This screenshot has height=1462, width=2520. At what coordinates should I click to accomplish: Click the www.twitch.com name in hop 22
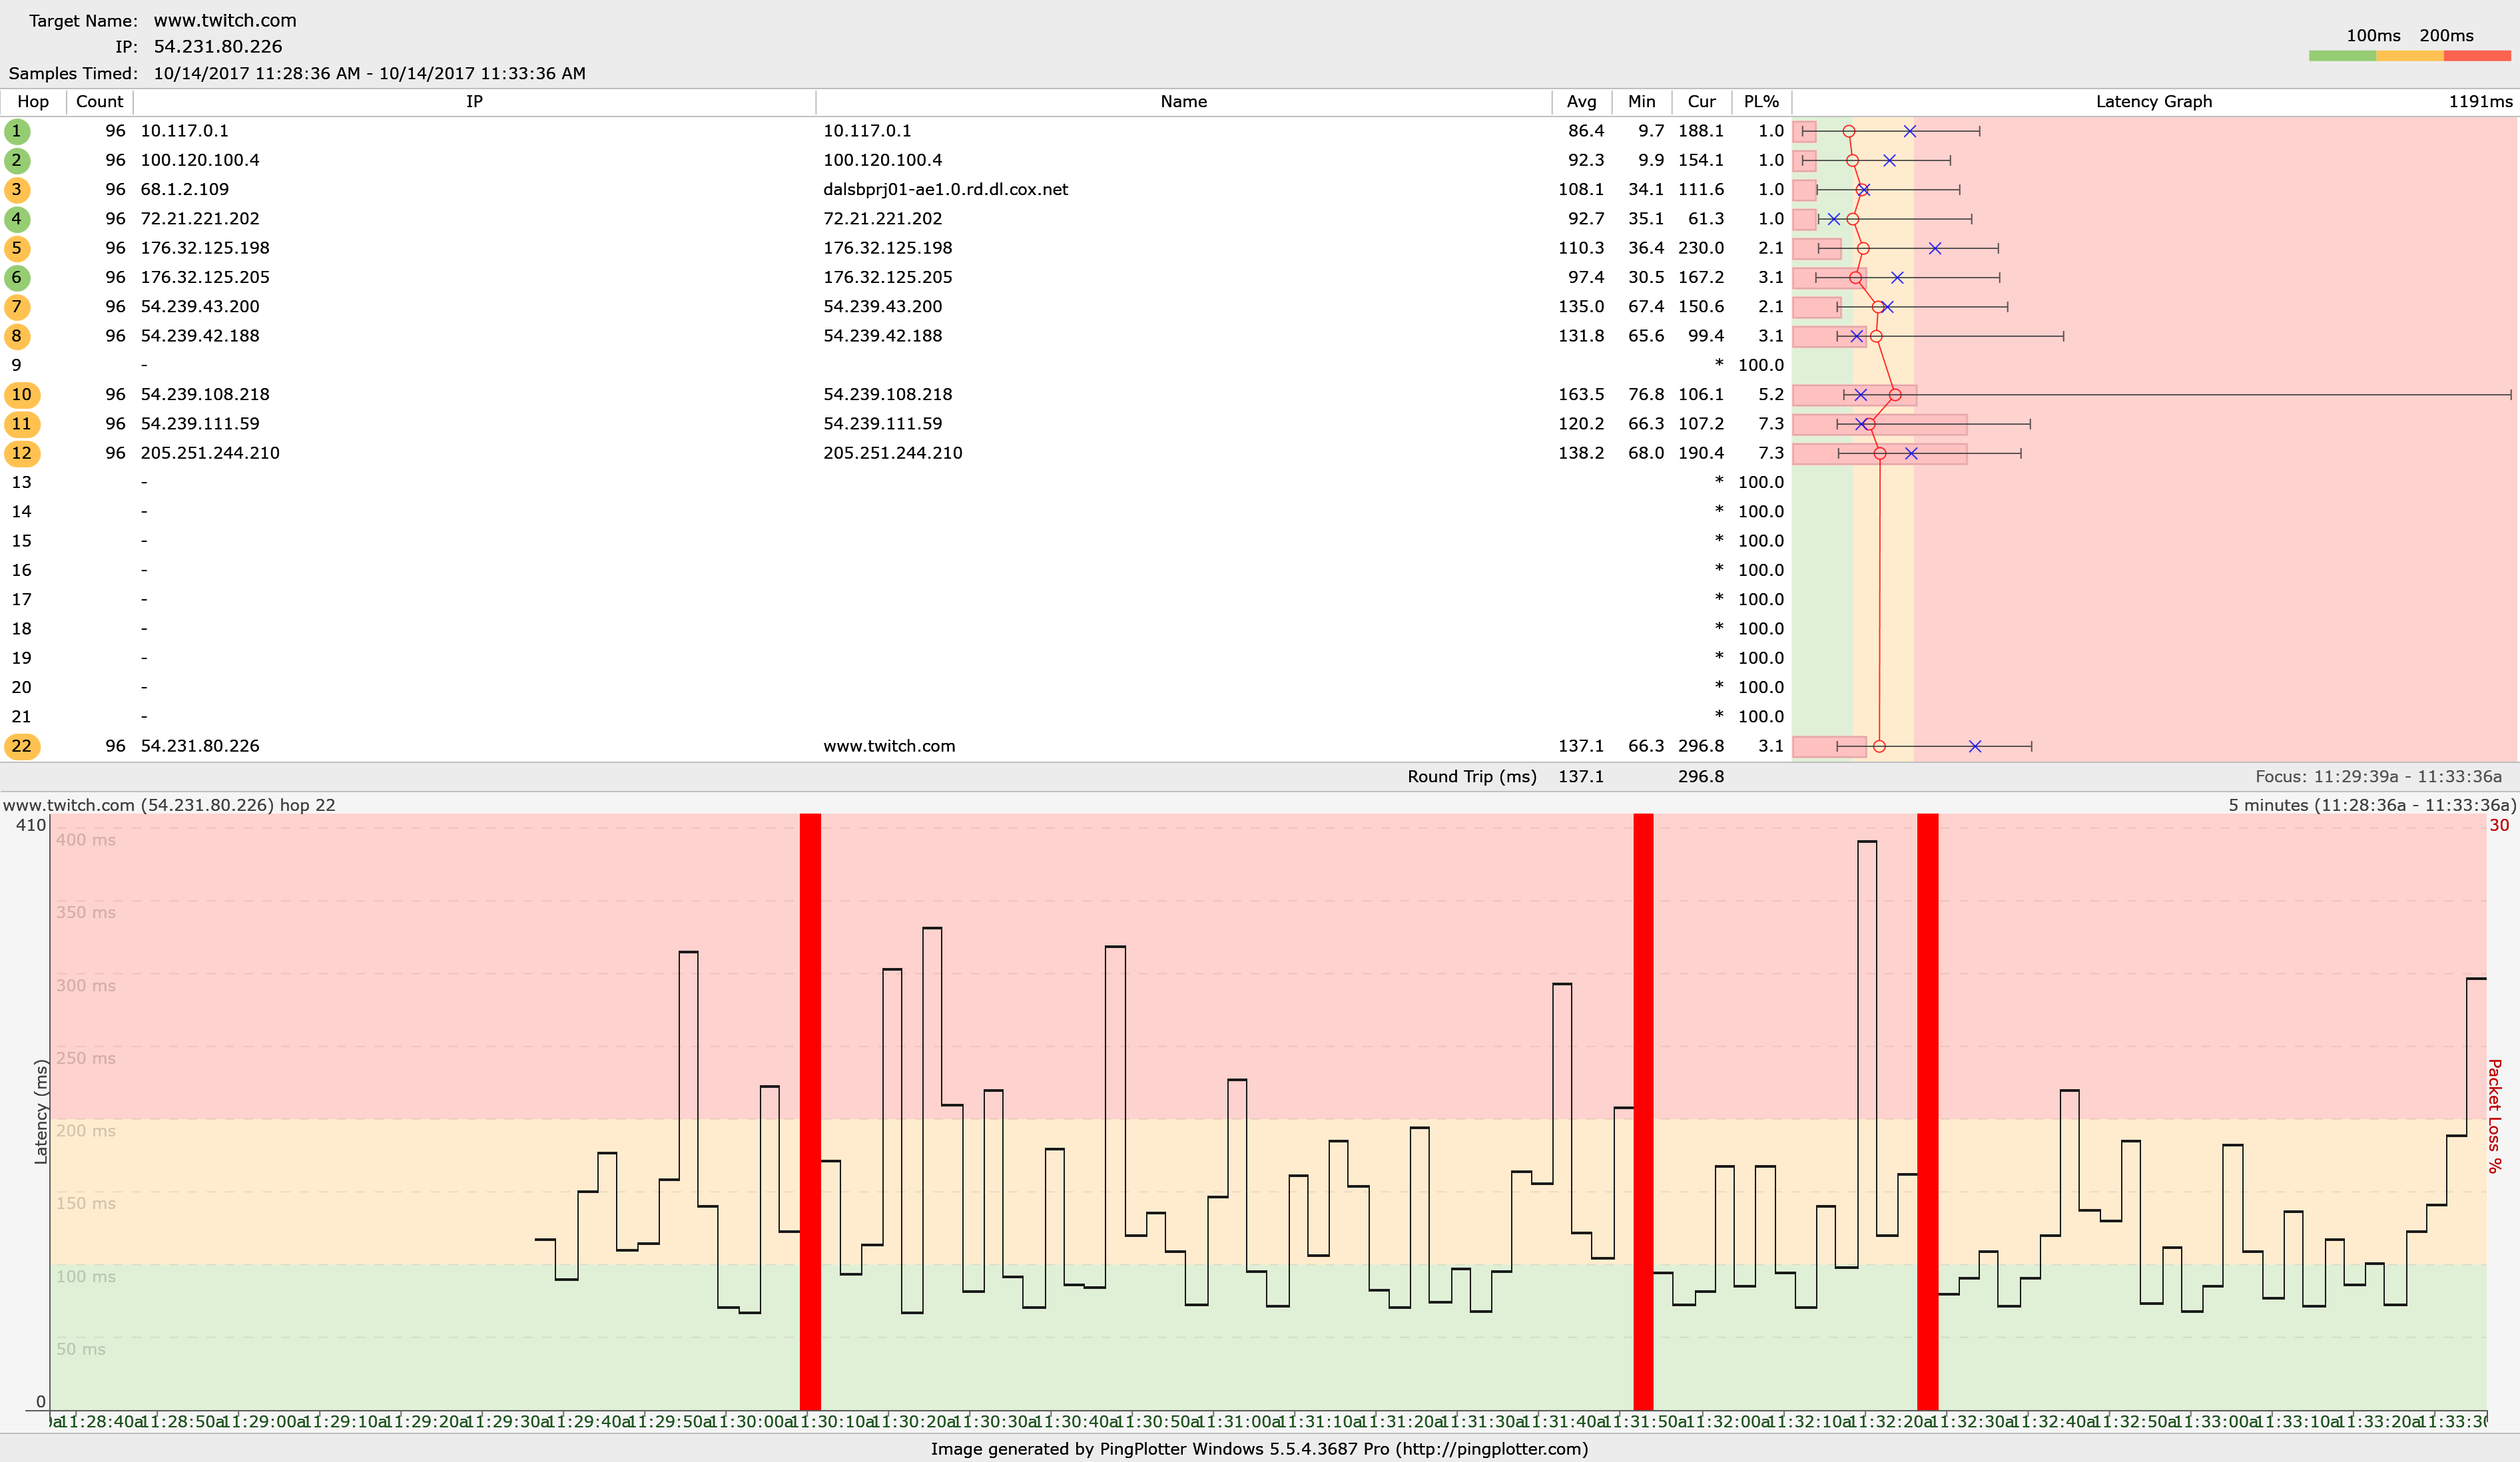pos(889,746)
